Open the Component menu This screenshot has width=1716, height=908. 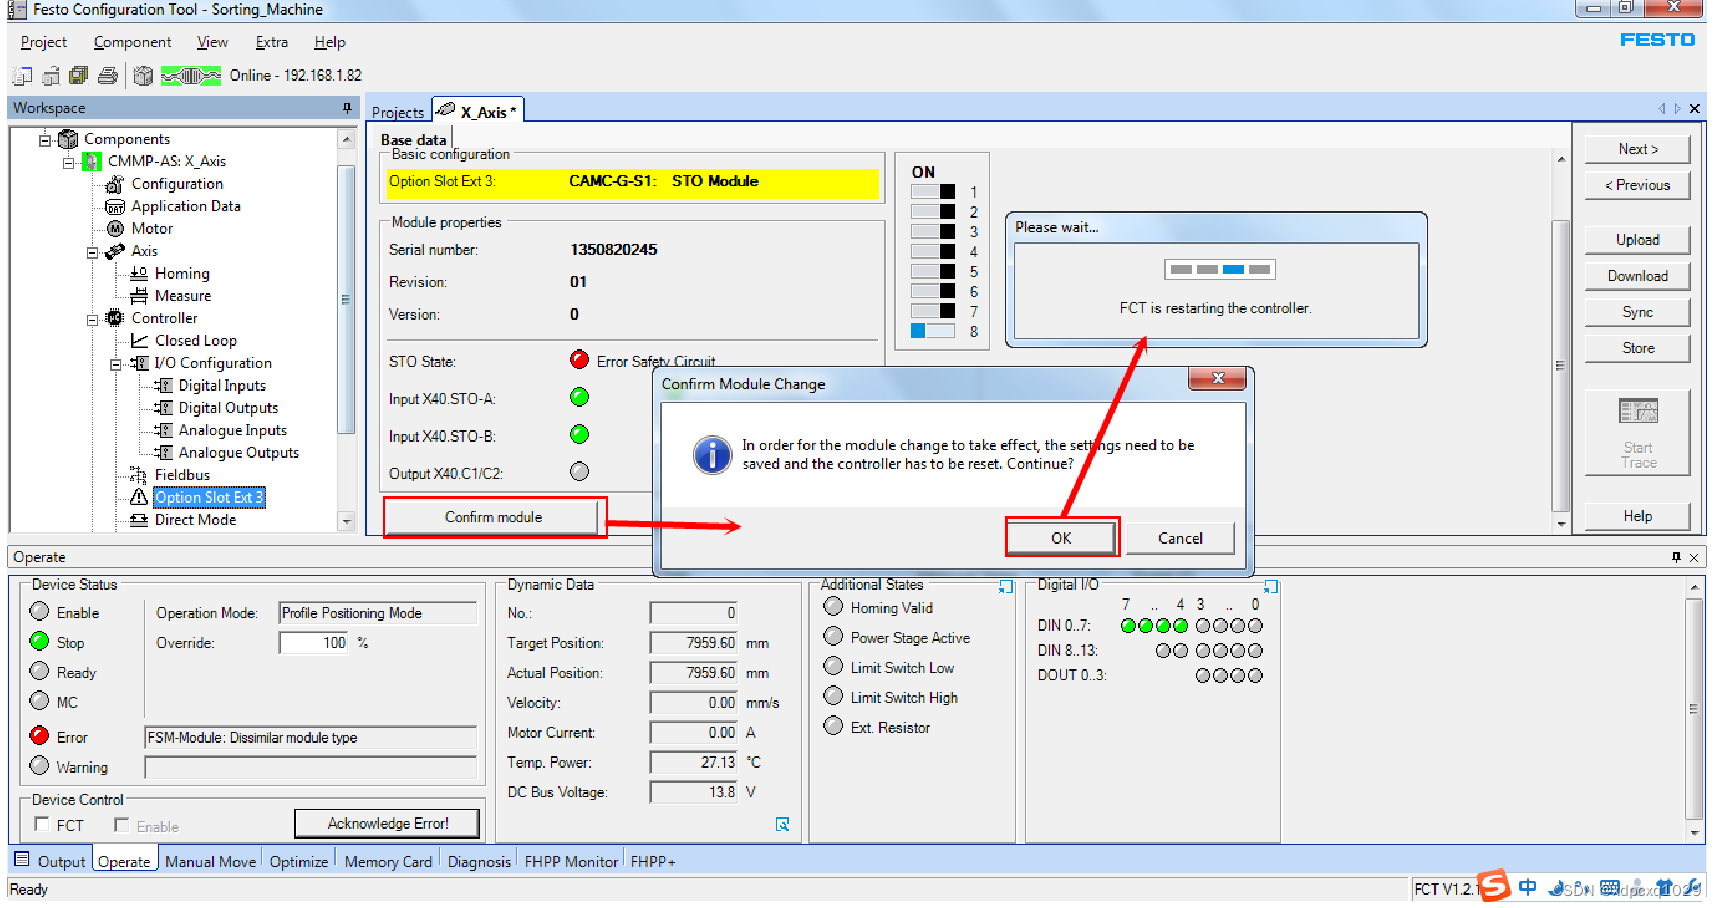pos(132,42)
